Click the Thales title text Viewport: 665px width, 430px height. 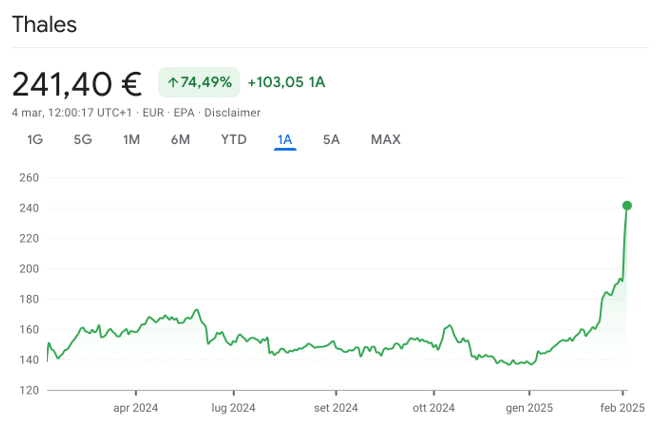coord(45,24)
